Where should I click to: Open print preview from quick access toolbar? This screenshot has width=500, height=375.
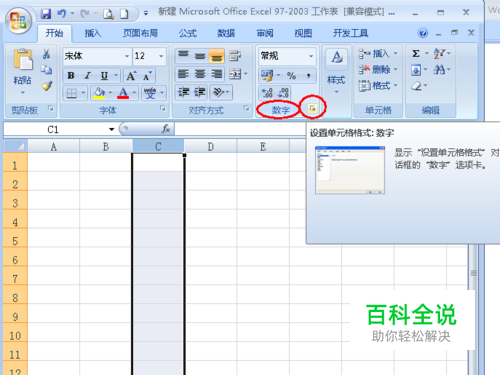click(108, 14)
